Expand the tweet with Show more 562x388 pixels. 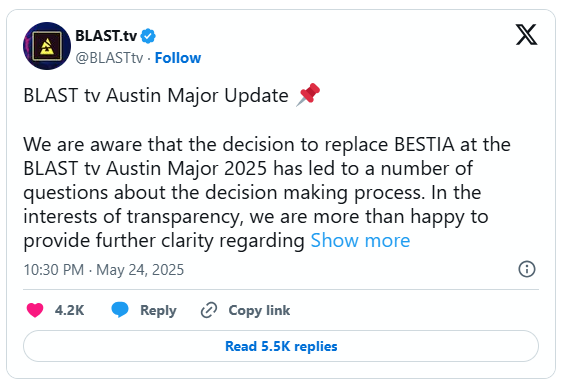[x=360, y=240]
